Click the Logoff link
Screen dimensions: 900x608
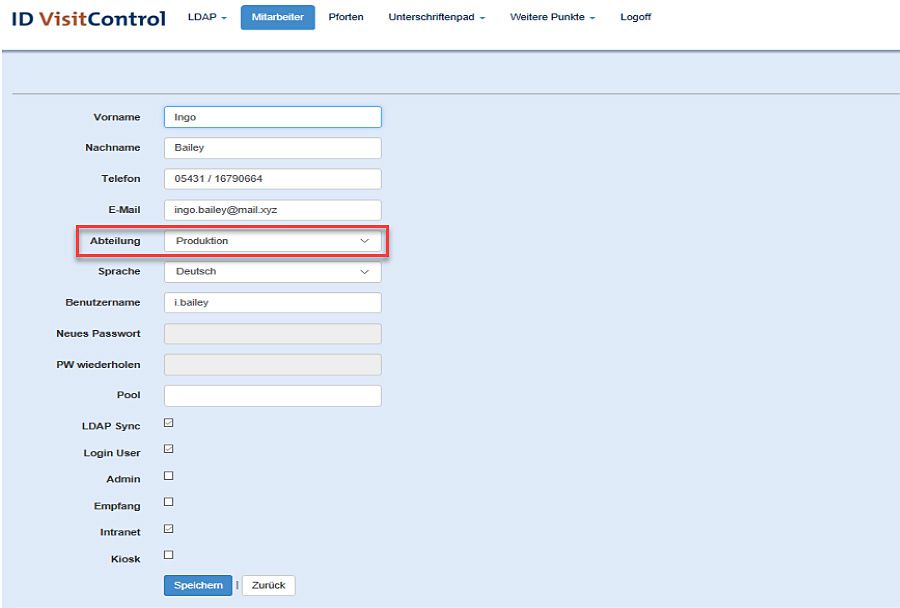[635, 18]
